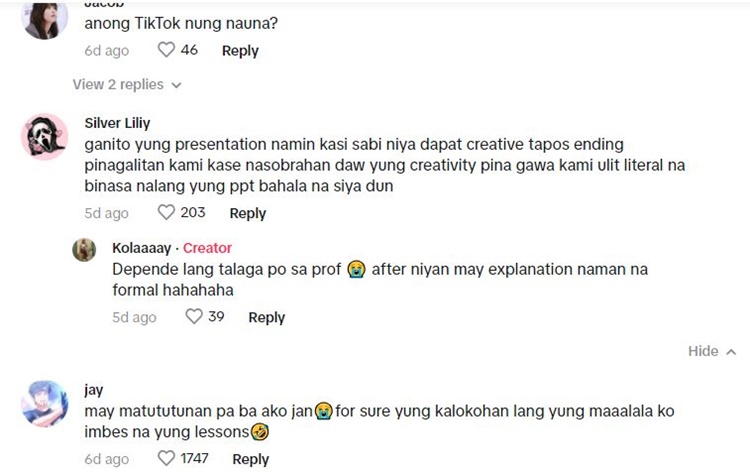Image resolution: width=750 pixels, height=472 pixels.
Task: Reply to Kolaaaay's creator comment
Action: tap(266, 317)
